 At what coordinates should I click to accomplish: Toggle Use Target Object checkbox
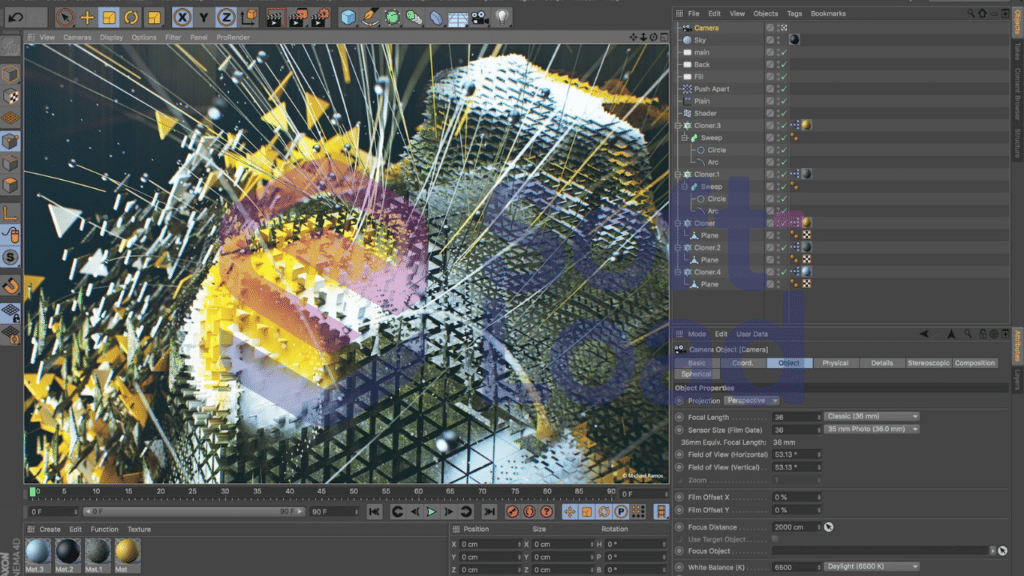click(x=775, y=539)
